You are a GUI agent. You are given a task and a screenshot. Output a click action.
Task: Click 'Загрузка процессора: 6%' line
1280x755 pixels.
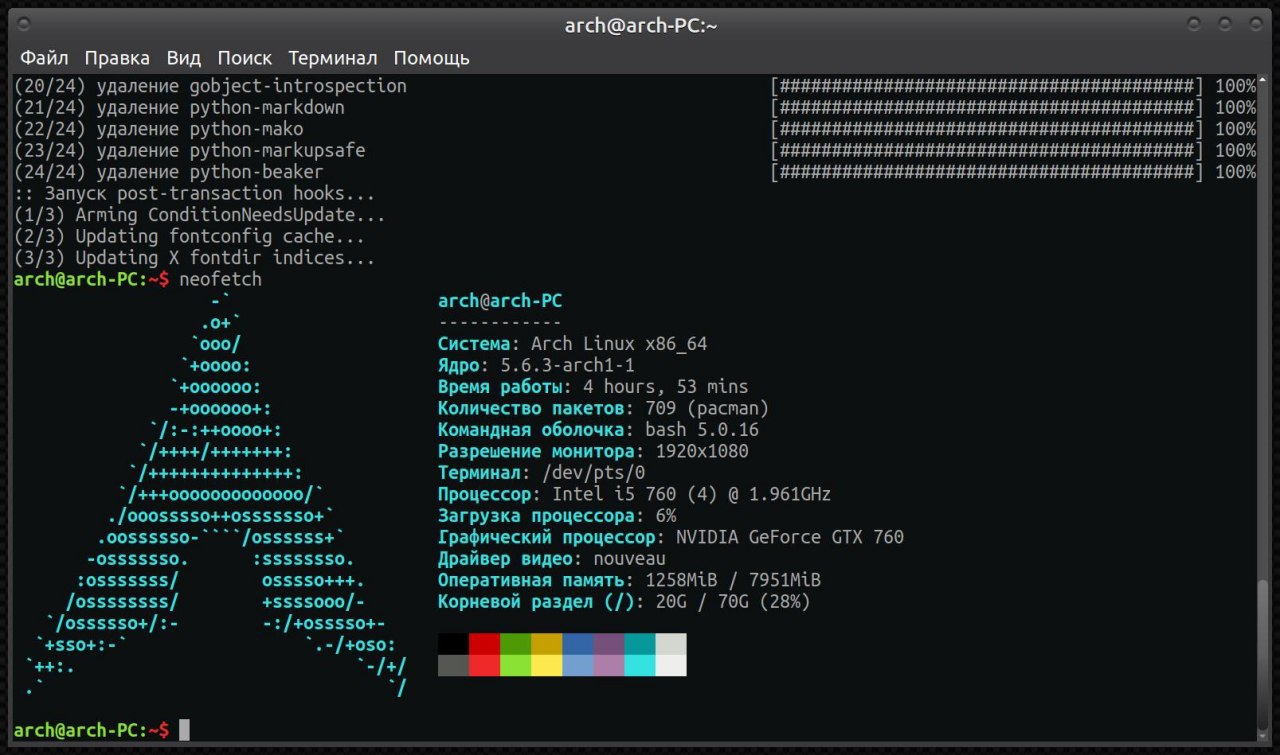click(557, 516)
